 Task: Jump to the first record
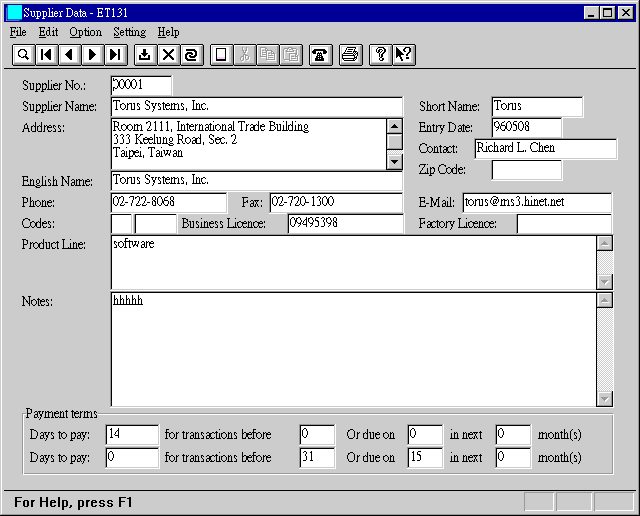pos(47,55)
